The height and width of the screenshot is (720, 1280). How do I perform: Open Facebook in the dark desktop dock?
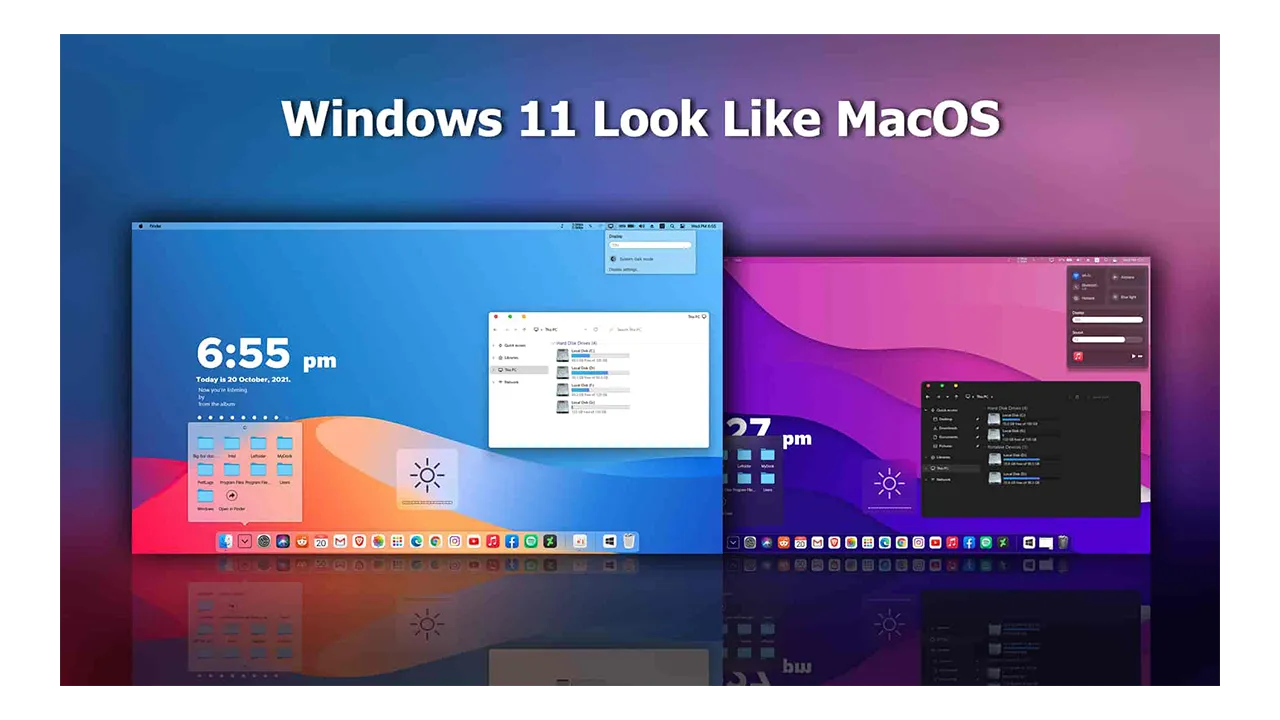pos(969,542)
